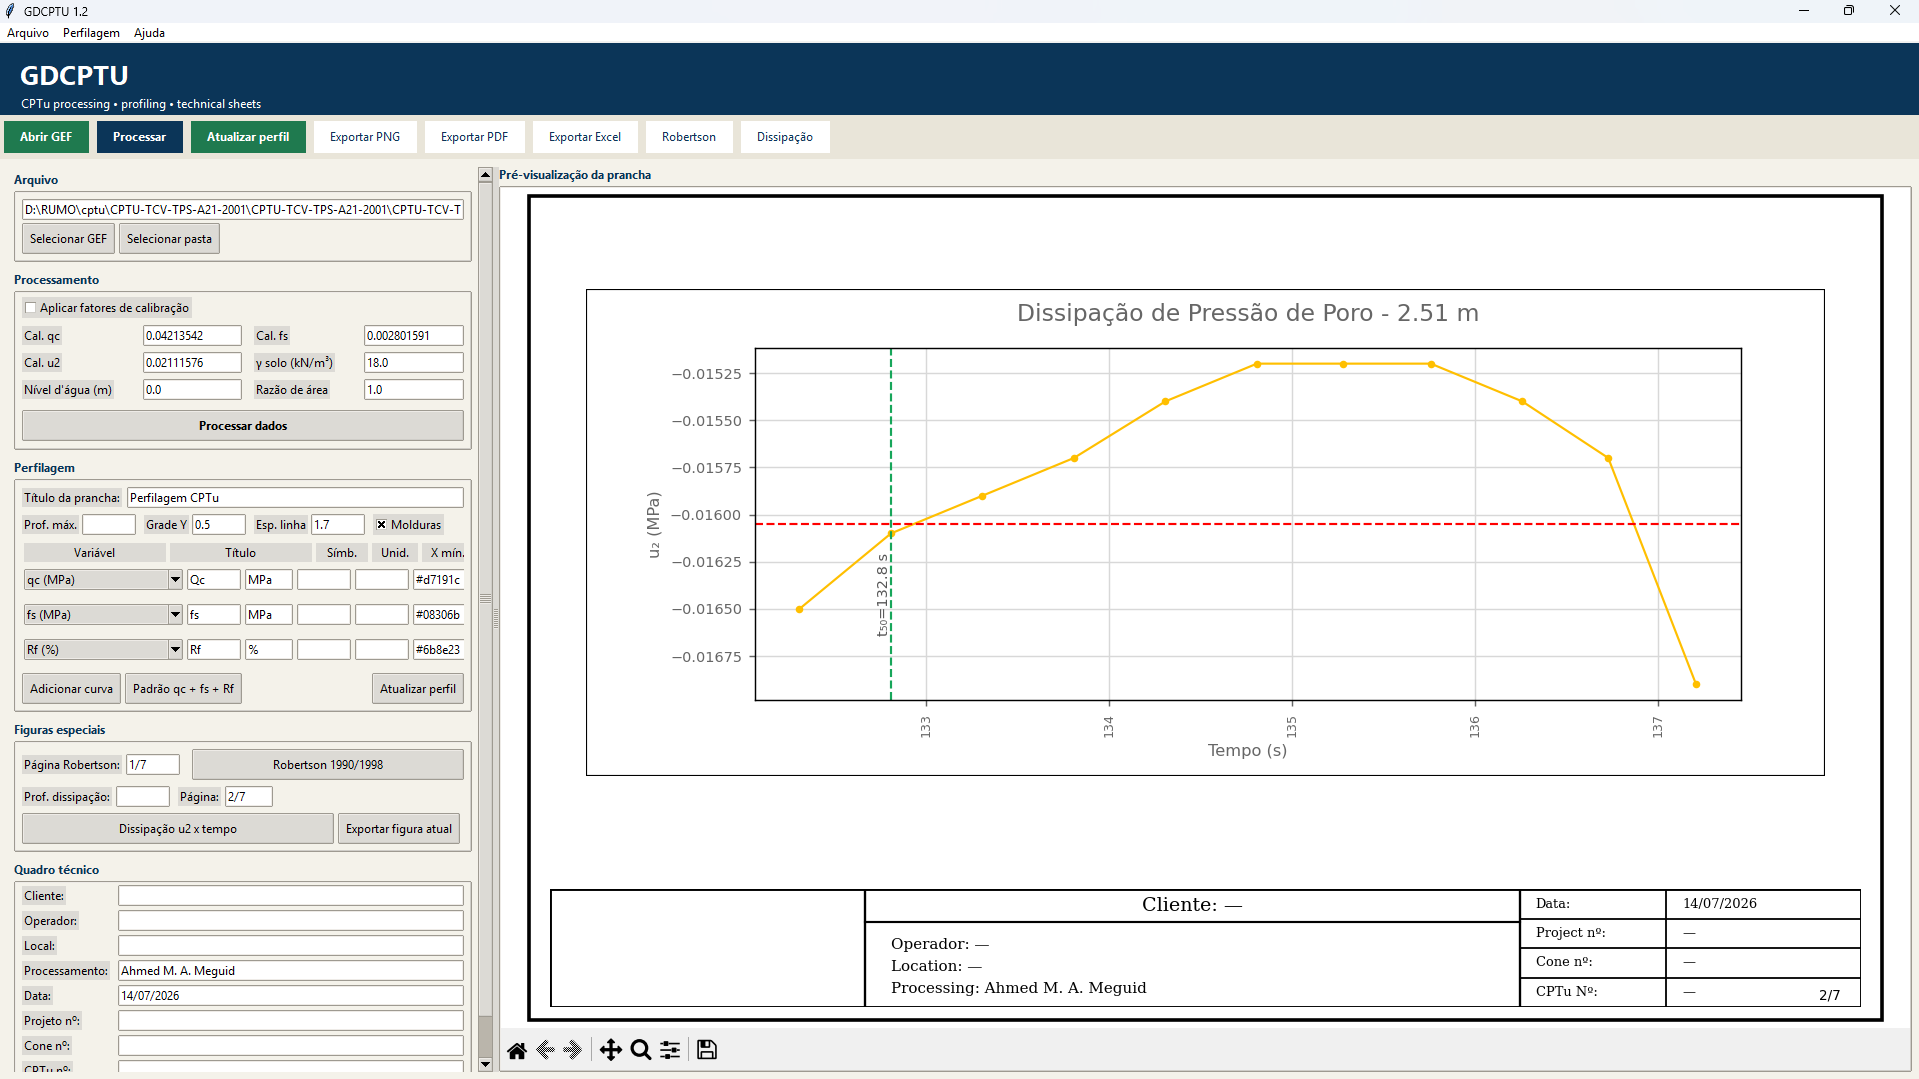The width and height of the screenshot is (1919, 1079).
Task: Click Padrão qc + fs + Rf button
Action: click(x=183, y=689)
